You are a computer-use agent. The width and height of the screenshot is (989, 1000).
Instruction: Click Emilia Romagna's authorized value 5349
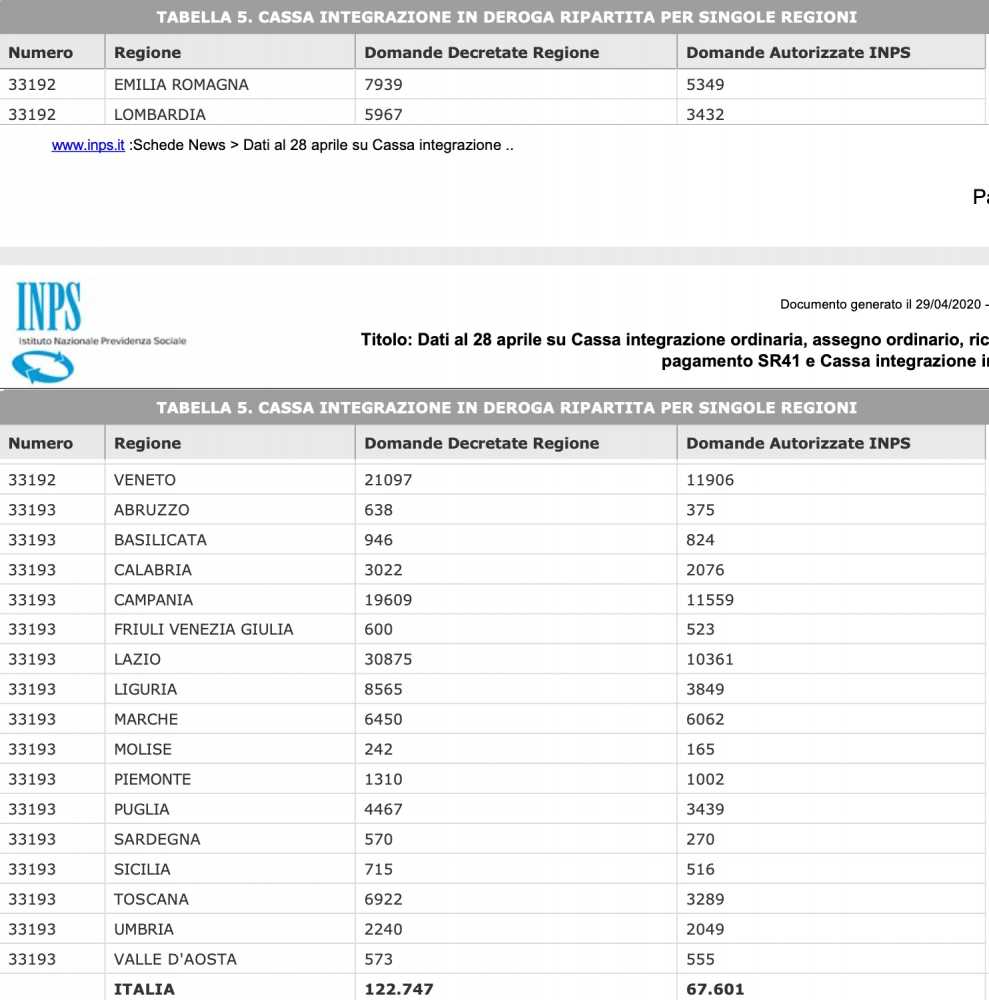tap(705, 85)
